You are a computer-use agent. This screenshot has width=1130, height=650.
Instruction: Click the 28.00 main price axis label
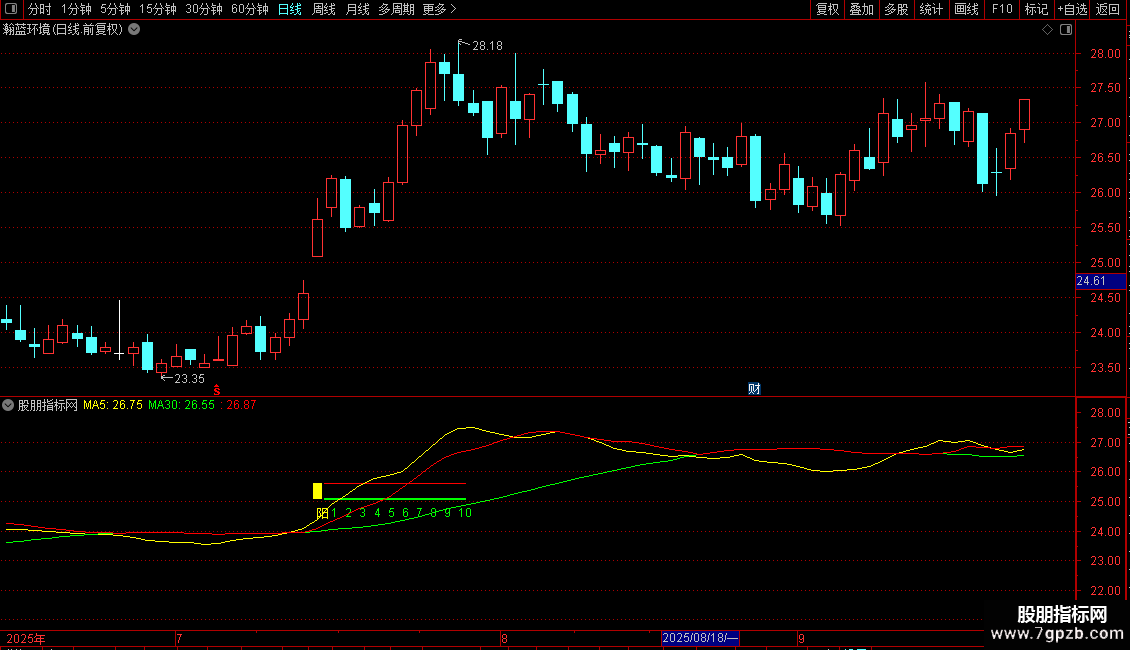(1105, 53)
